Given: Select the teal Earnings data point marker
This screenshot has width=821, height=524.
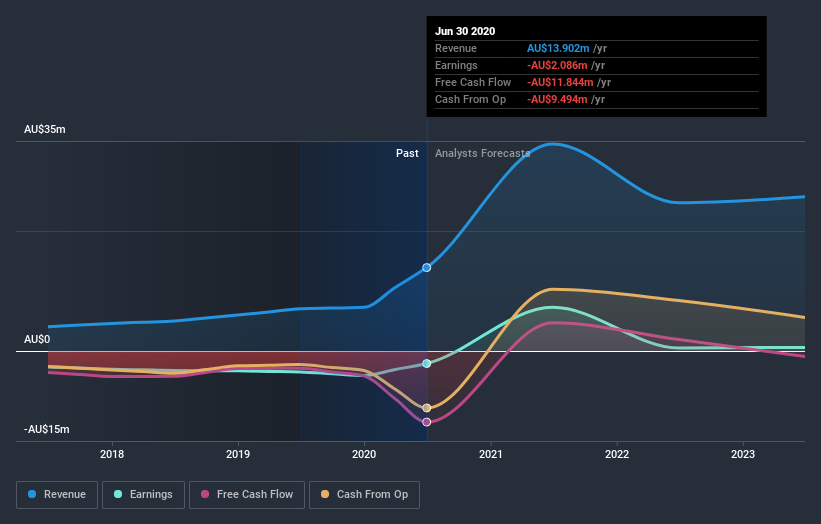Looking at the screenshot, I should [427, 363].
